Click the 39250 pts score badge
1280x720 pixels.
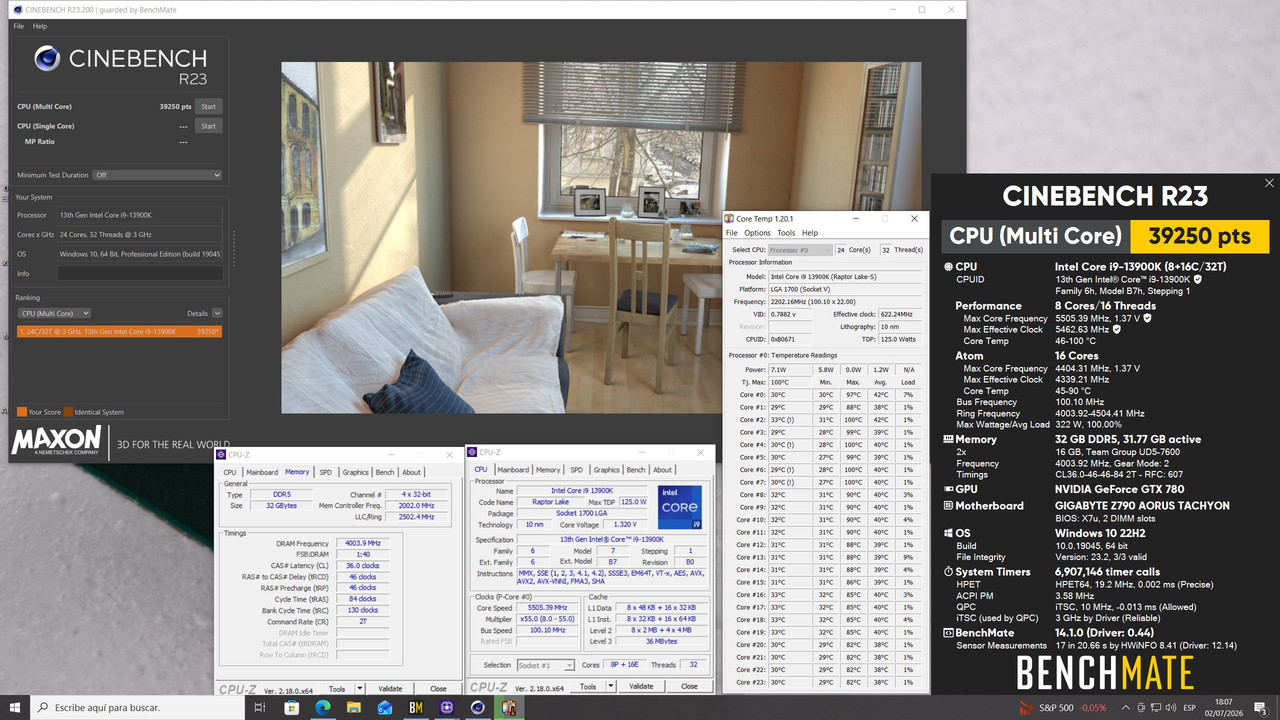pos(1199,236)
